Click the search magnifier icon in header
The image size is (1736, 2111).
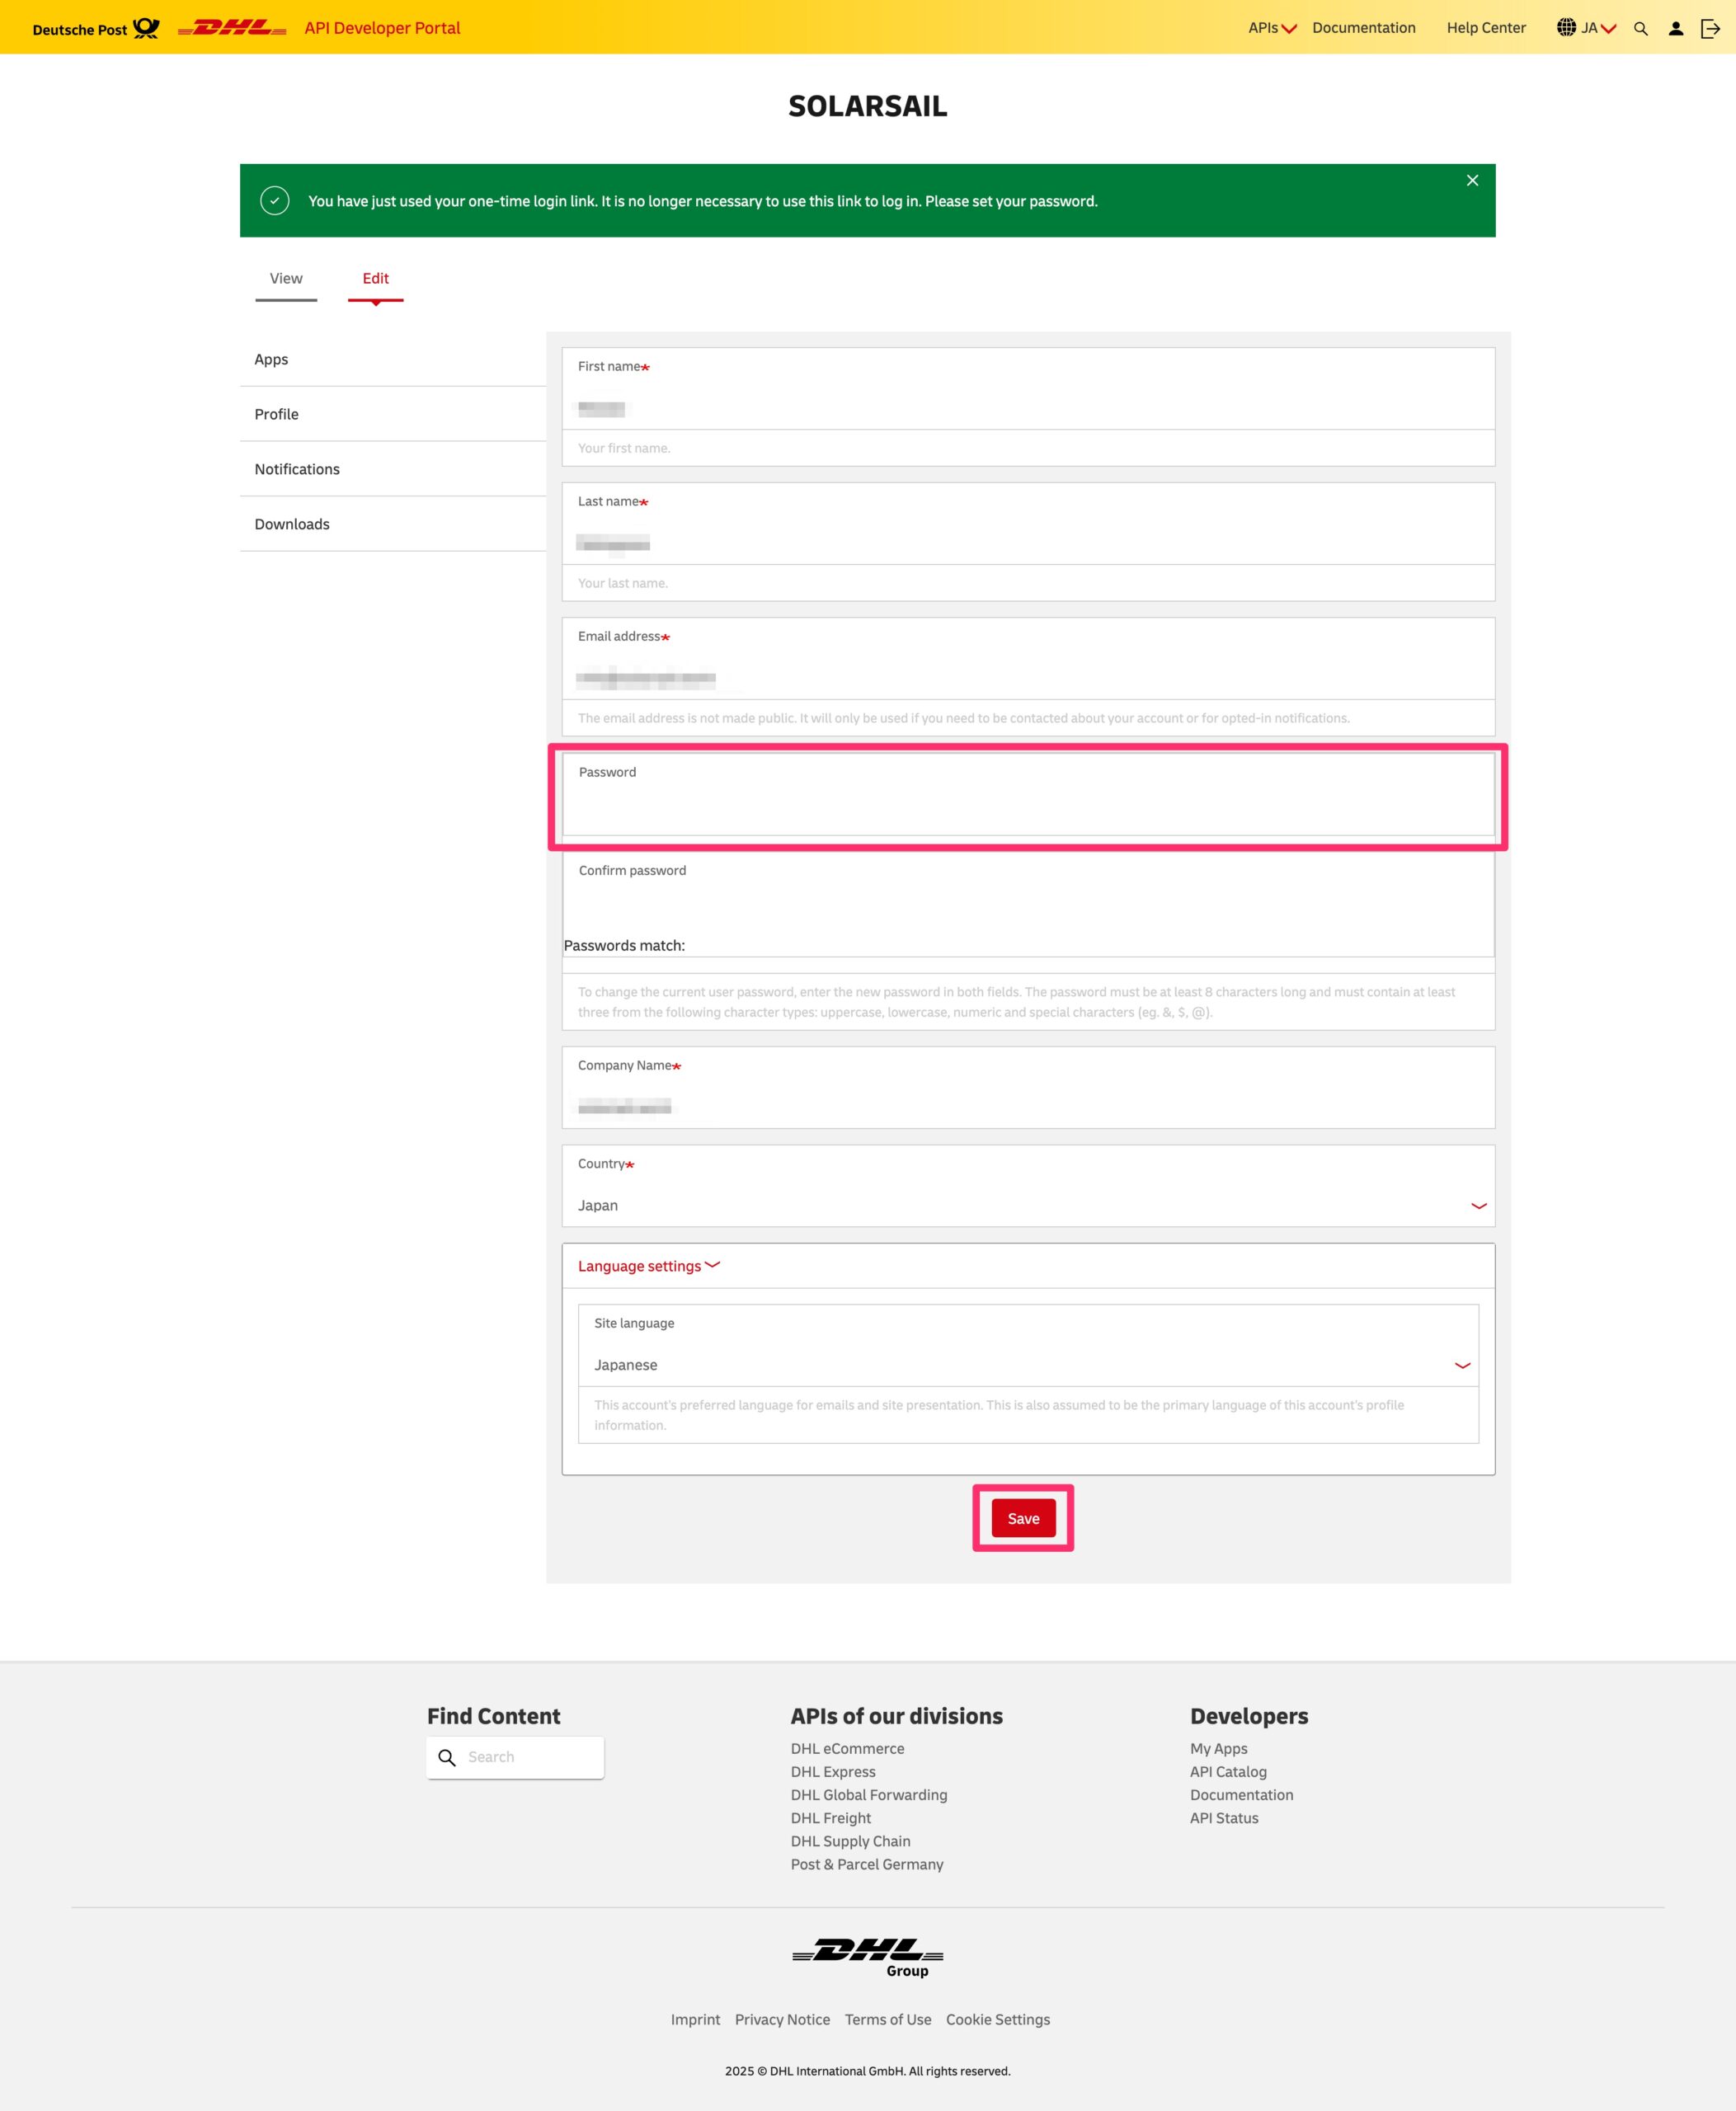[x=1640, y=29]
